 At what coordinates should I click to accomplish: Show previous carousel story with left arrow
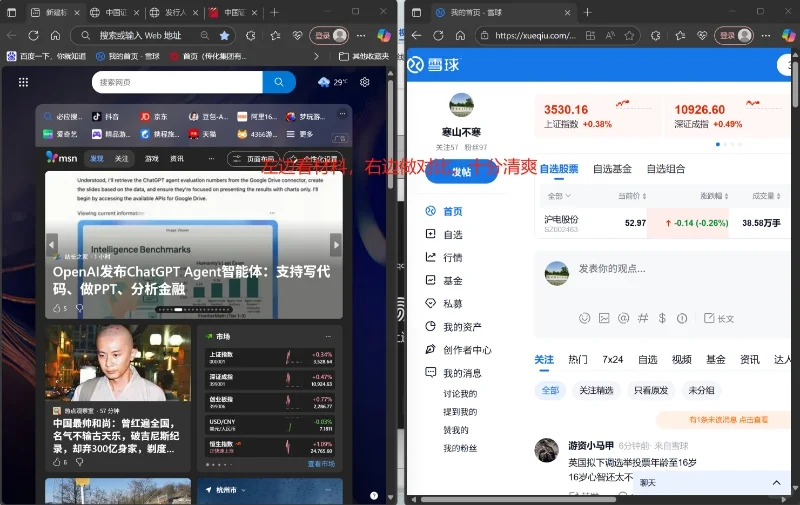click(52, 245)
